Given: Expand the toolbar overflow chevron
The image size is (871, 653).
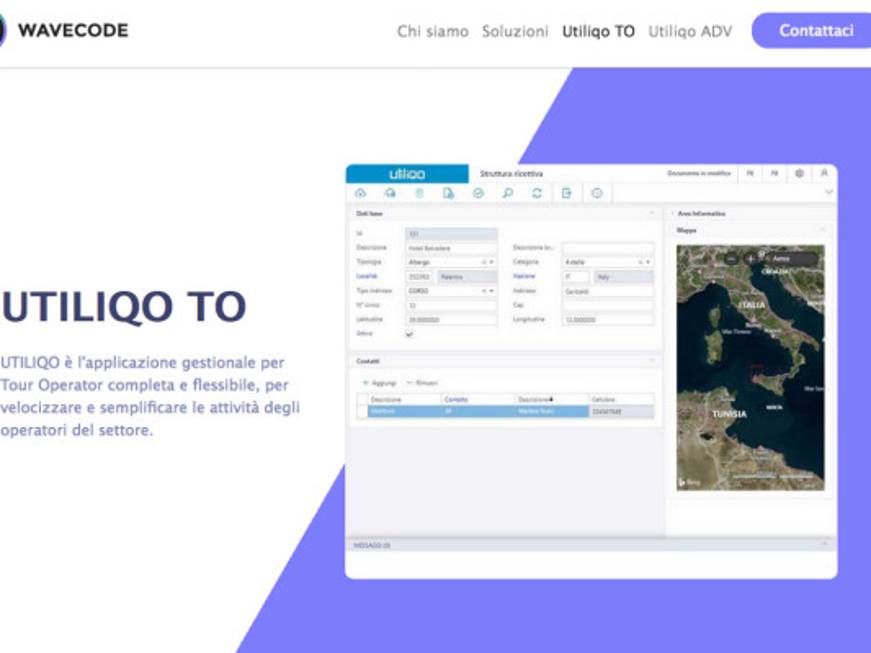Looking at the screenshot, I should point(829,193).
